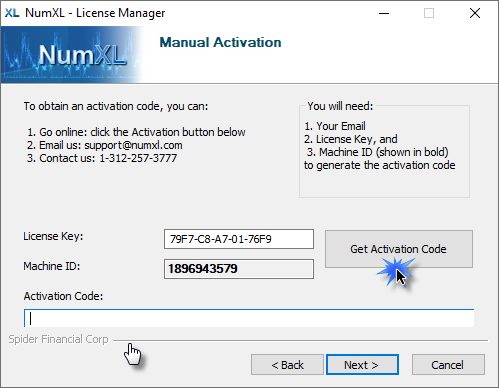Click the 'Activation Code:' label
499x388 pixels.
[x=63, y=296]
